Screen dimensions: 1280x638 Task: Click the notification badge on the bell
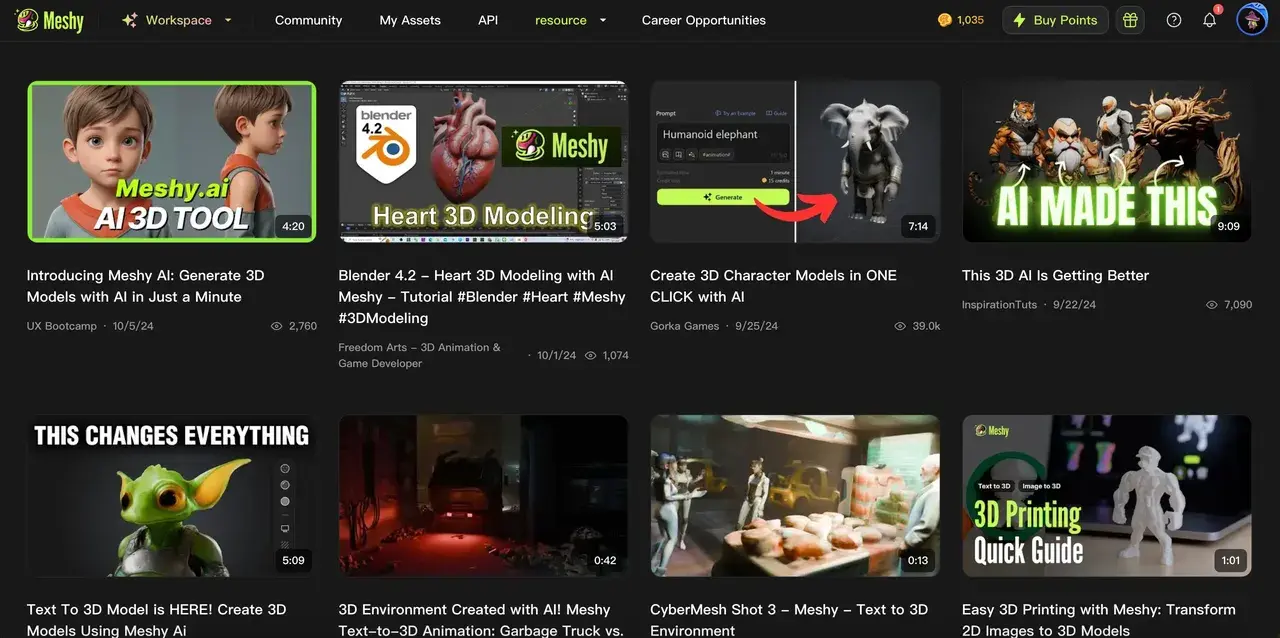tap(1217, 8)
